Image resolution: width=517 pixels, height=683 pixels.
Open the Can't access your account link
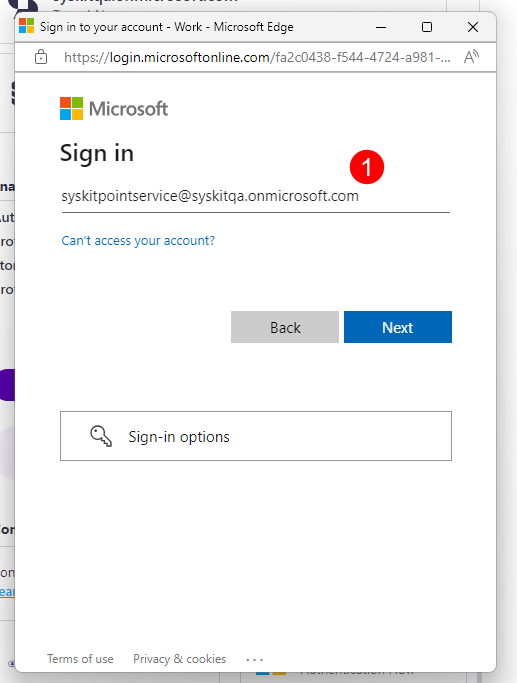click(138, 240)
